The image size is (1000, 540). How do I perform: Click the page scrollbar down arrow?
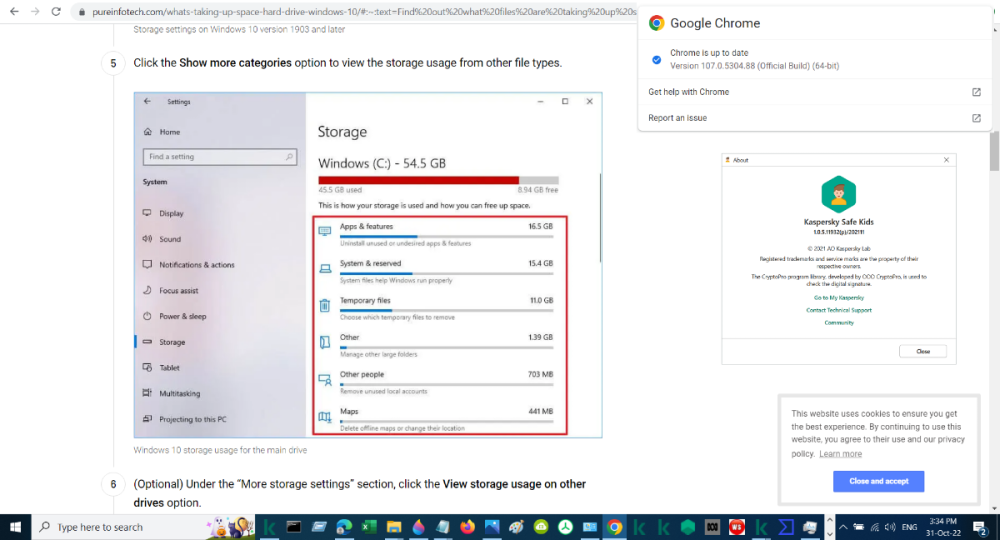click(x=994, y=509)
